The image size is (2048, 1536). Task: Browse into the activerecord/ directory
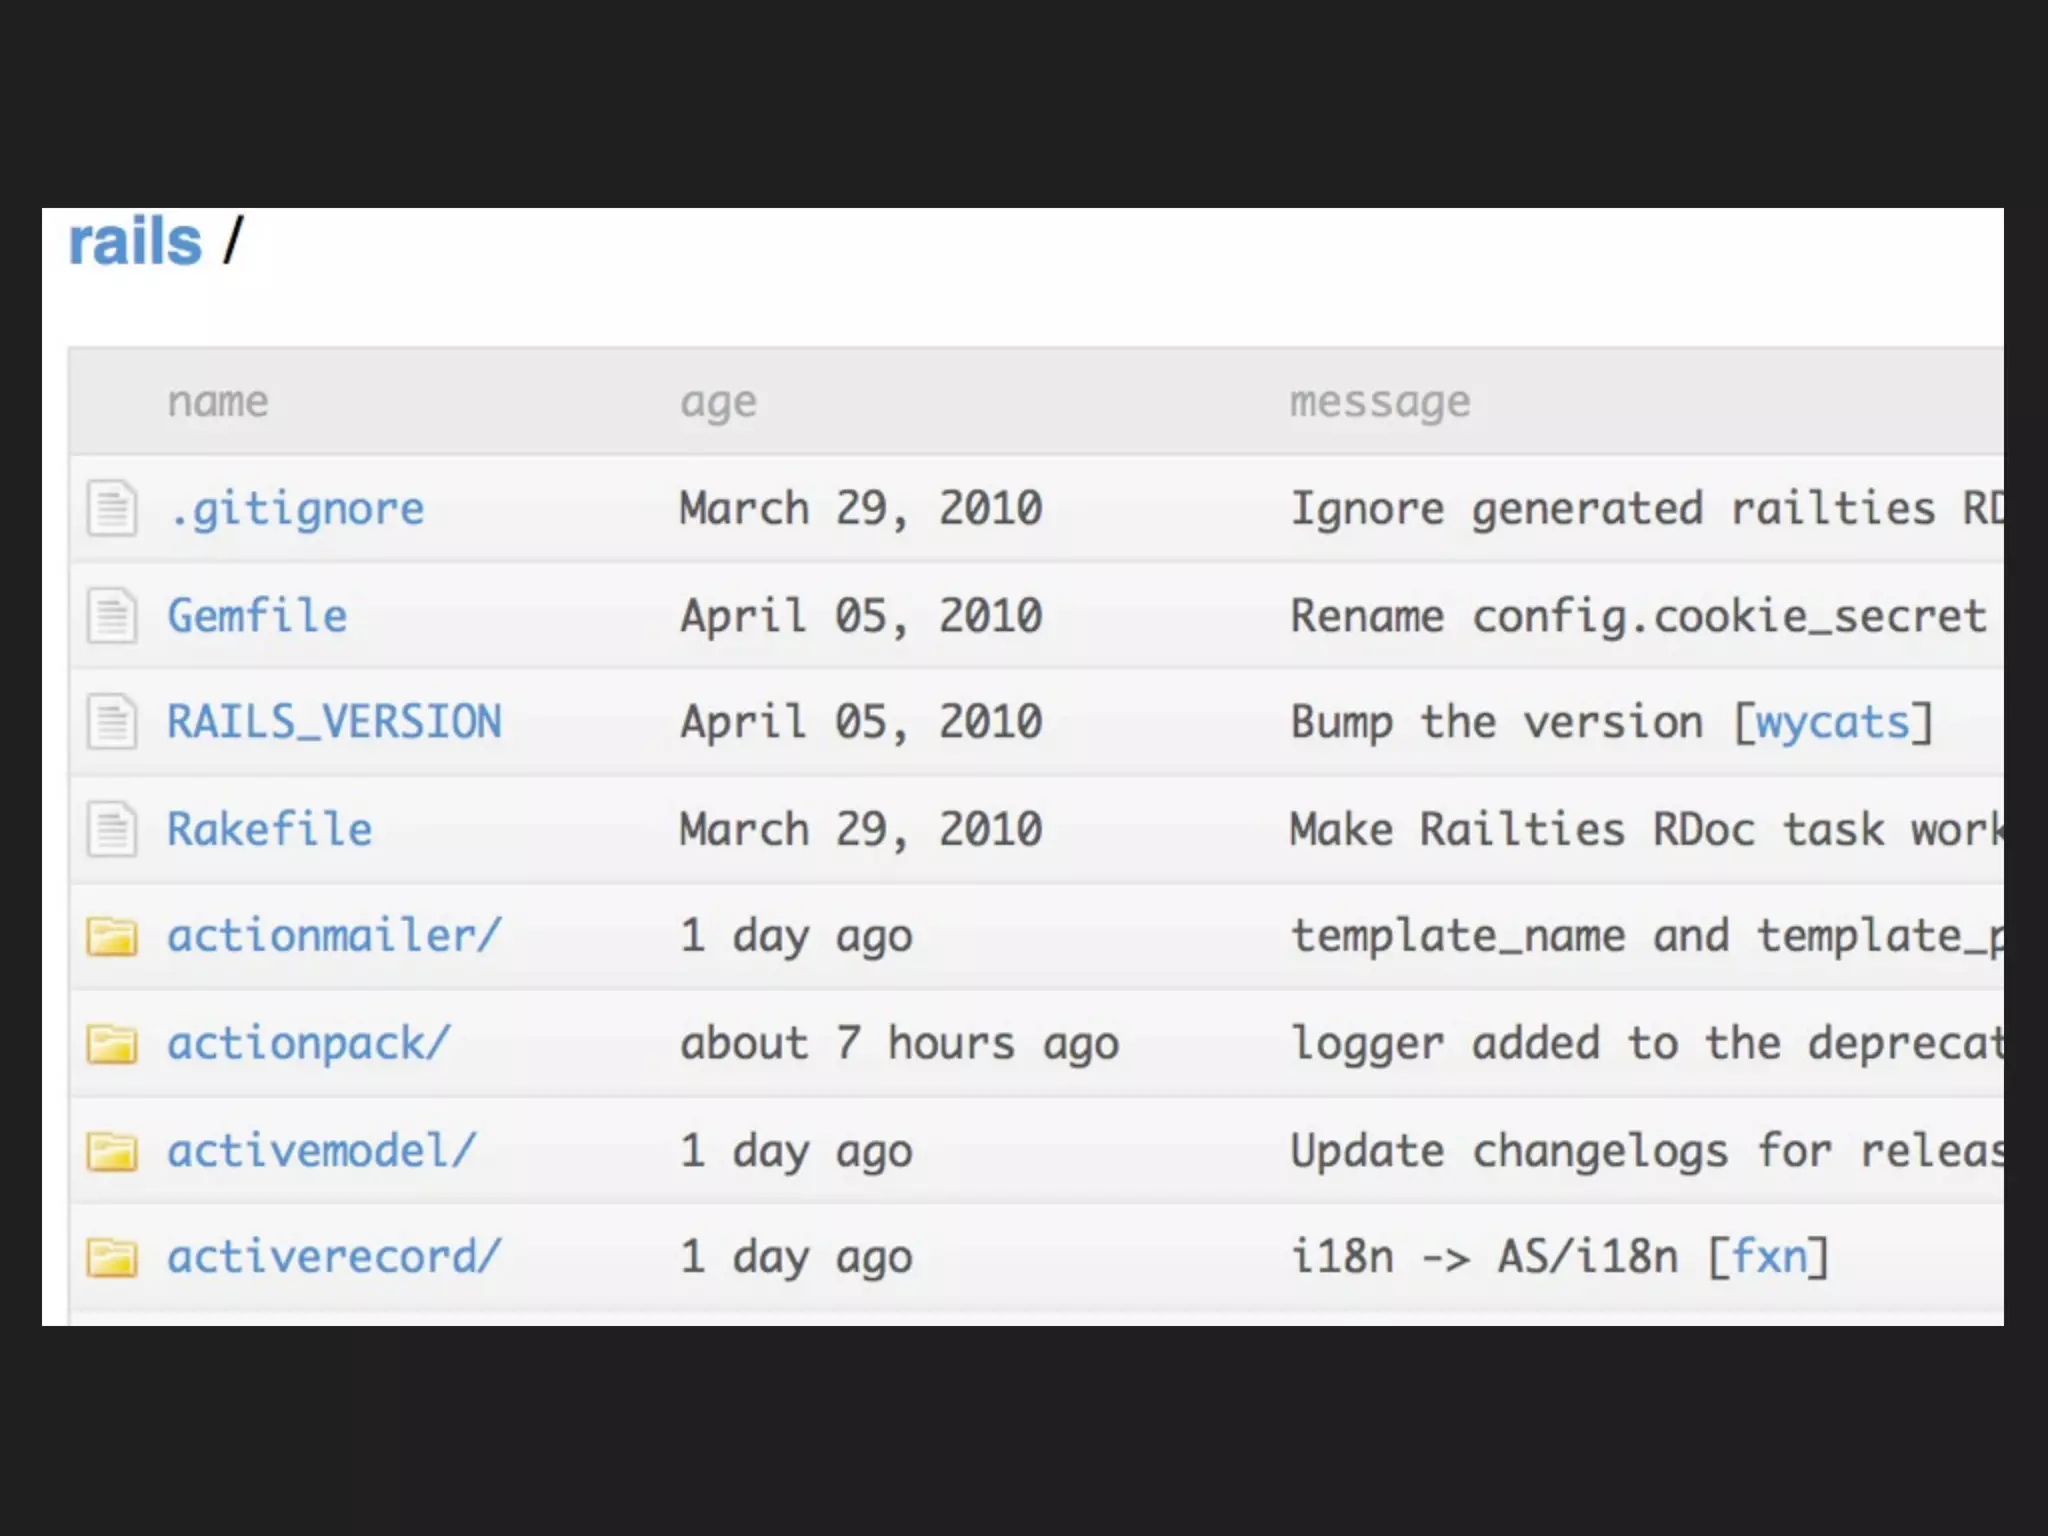(334, 1257)
